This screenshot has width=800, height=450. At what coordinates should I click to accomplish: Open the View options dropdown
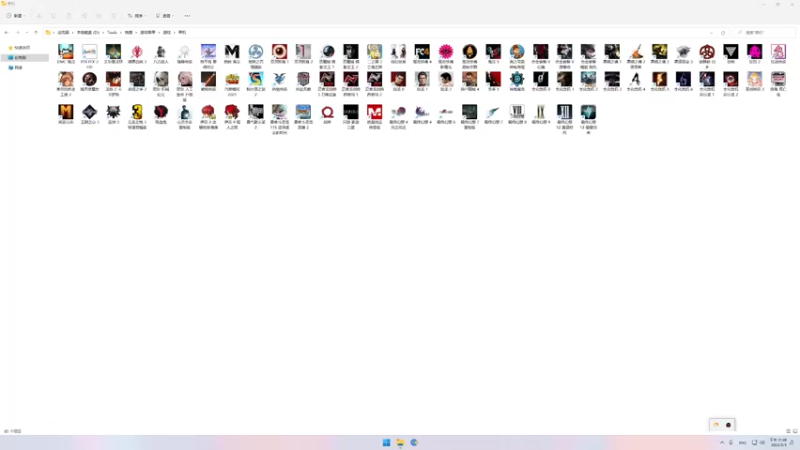pyautogui.click(x=165, y=16)
